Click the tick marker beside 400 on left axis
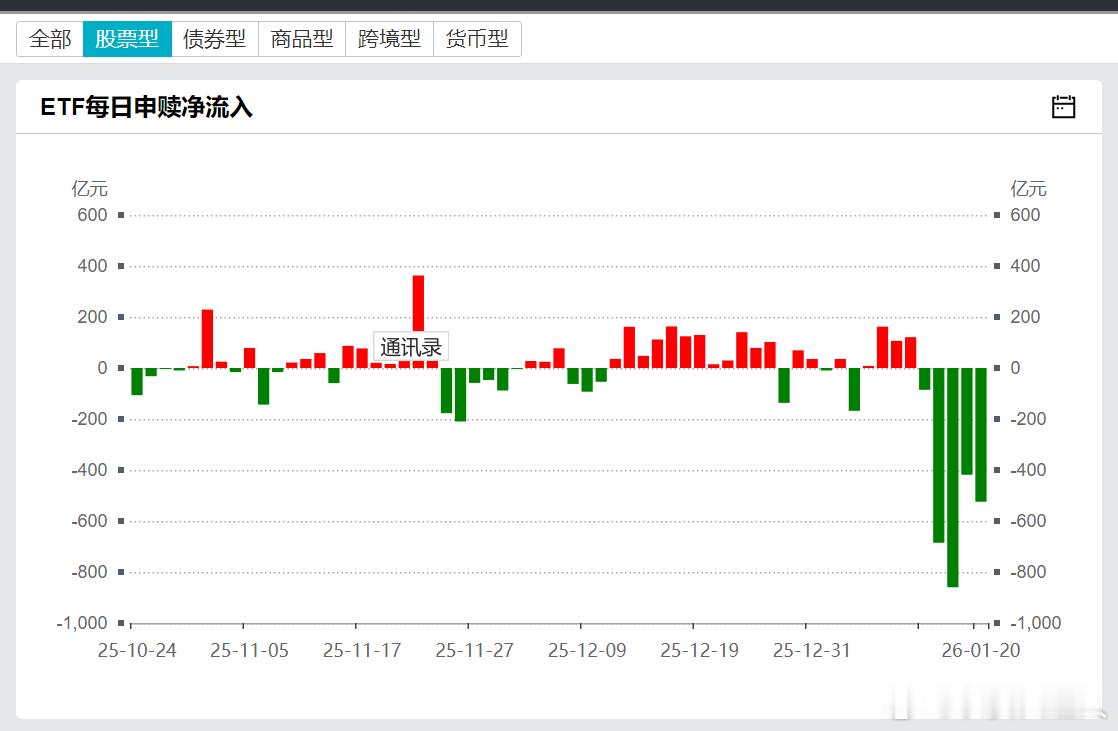The width and height of the screenshot is (1118, 731). coord(121,265)
